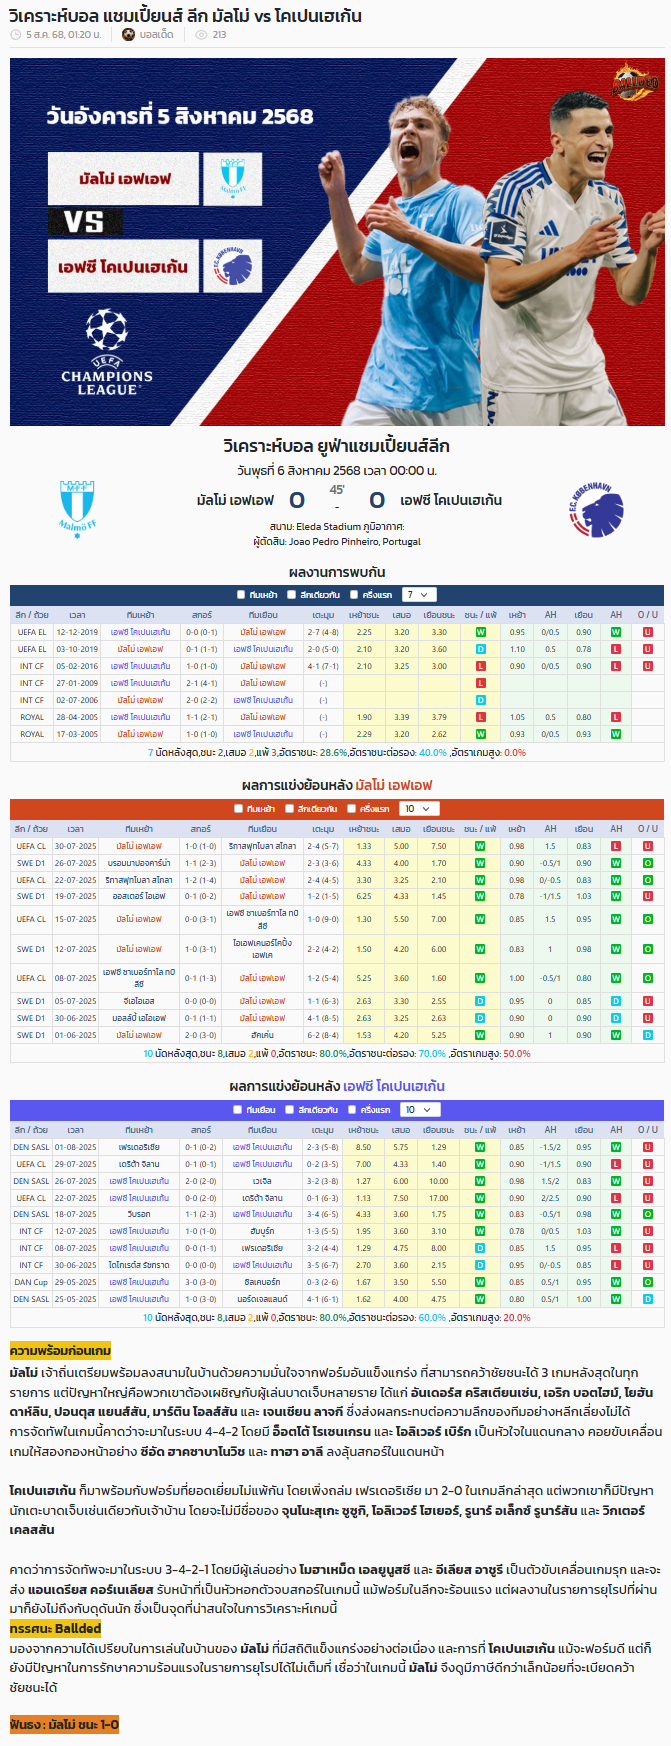Click blue D result badge for 08-07-2025 København row
671x1746 pixels.
(x=481, y=1248)
